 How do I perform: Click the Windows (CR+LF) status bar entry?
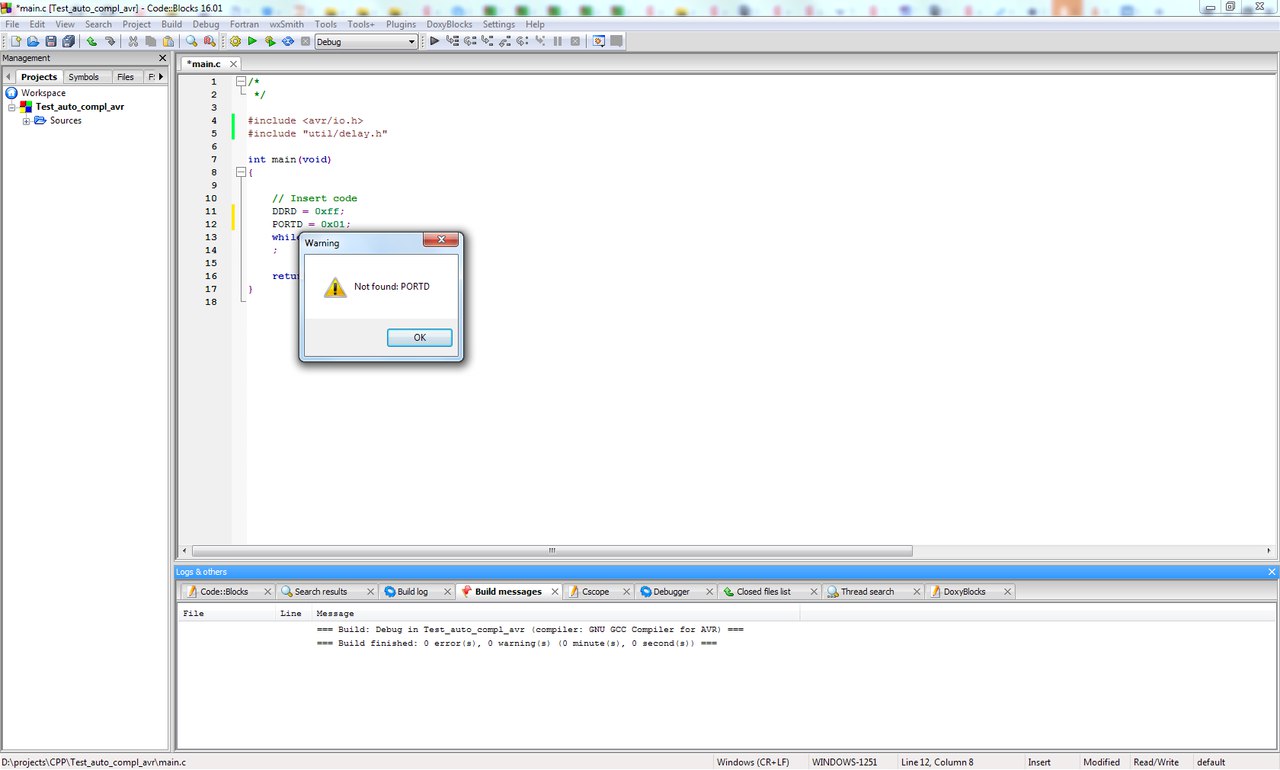coord(753,762)
